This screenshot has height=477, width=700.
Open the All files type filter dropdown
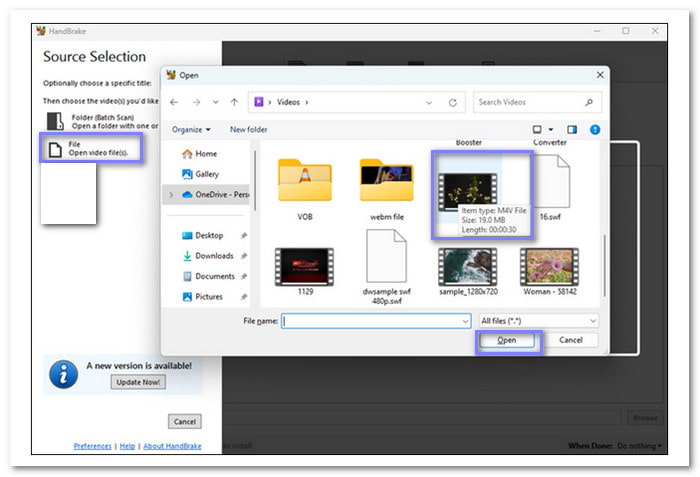[x=538, y=321]
